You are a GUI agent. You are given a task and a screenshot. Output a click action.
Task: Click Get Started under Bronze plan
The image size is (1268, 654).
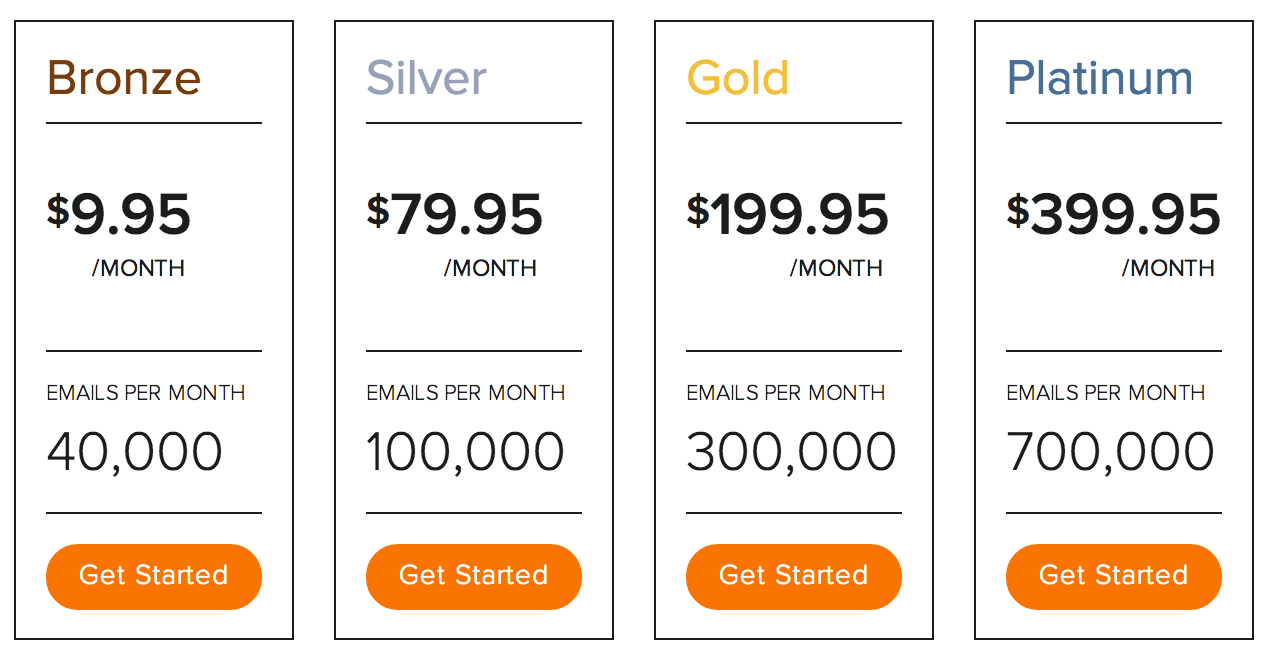click(x=153, y=576)
